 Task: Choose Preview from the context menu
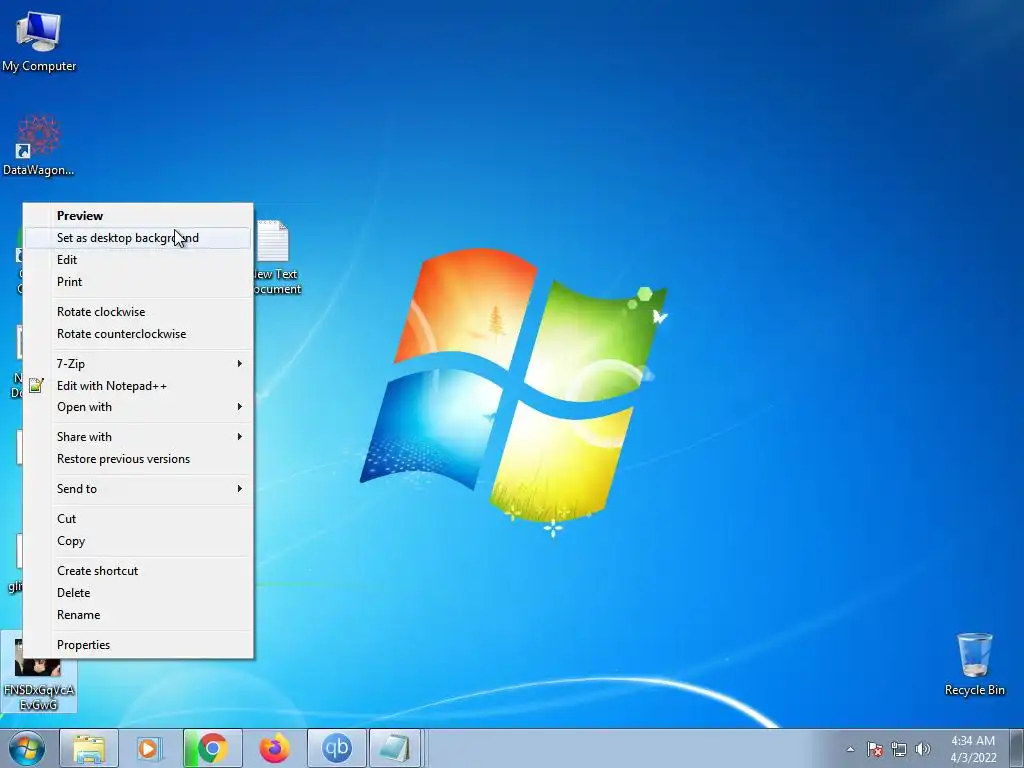pos(138,216)
